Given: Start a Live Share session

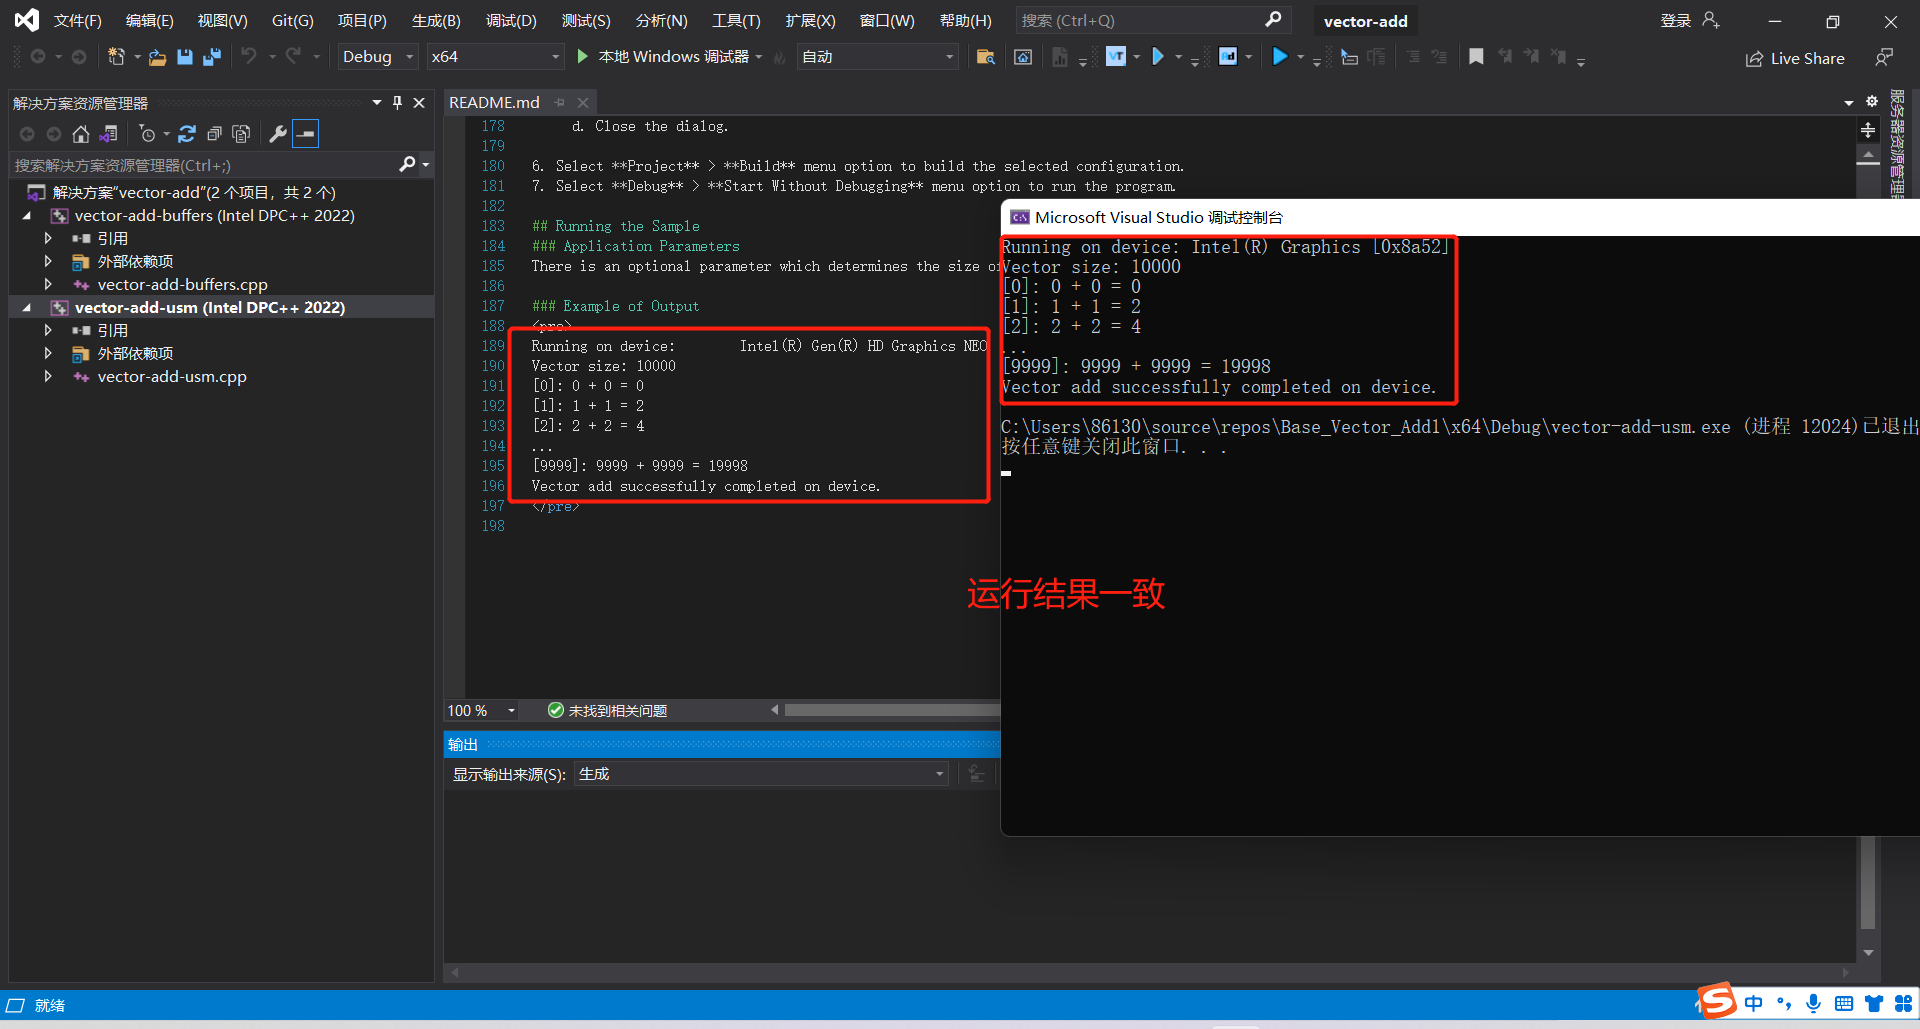Looking at the screenshot, I should pos(1795,58).
